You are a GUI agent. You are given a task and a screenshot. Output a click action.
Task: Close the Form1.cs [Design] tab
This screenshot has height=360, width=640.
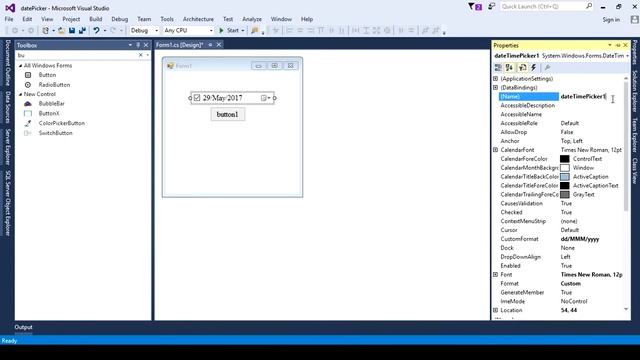coord(219,45)
